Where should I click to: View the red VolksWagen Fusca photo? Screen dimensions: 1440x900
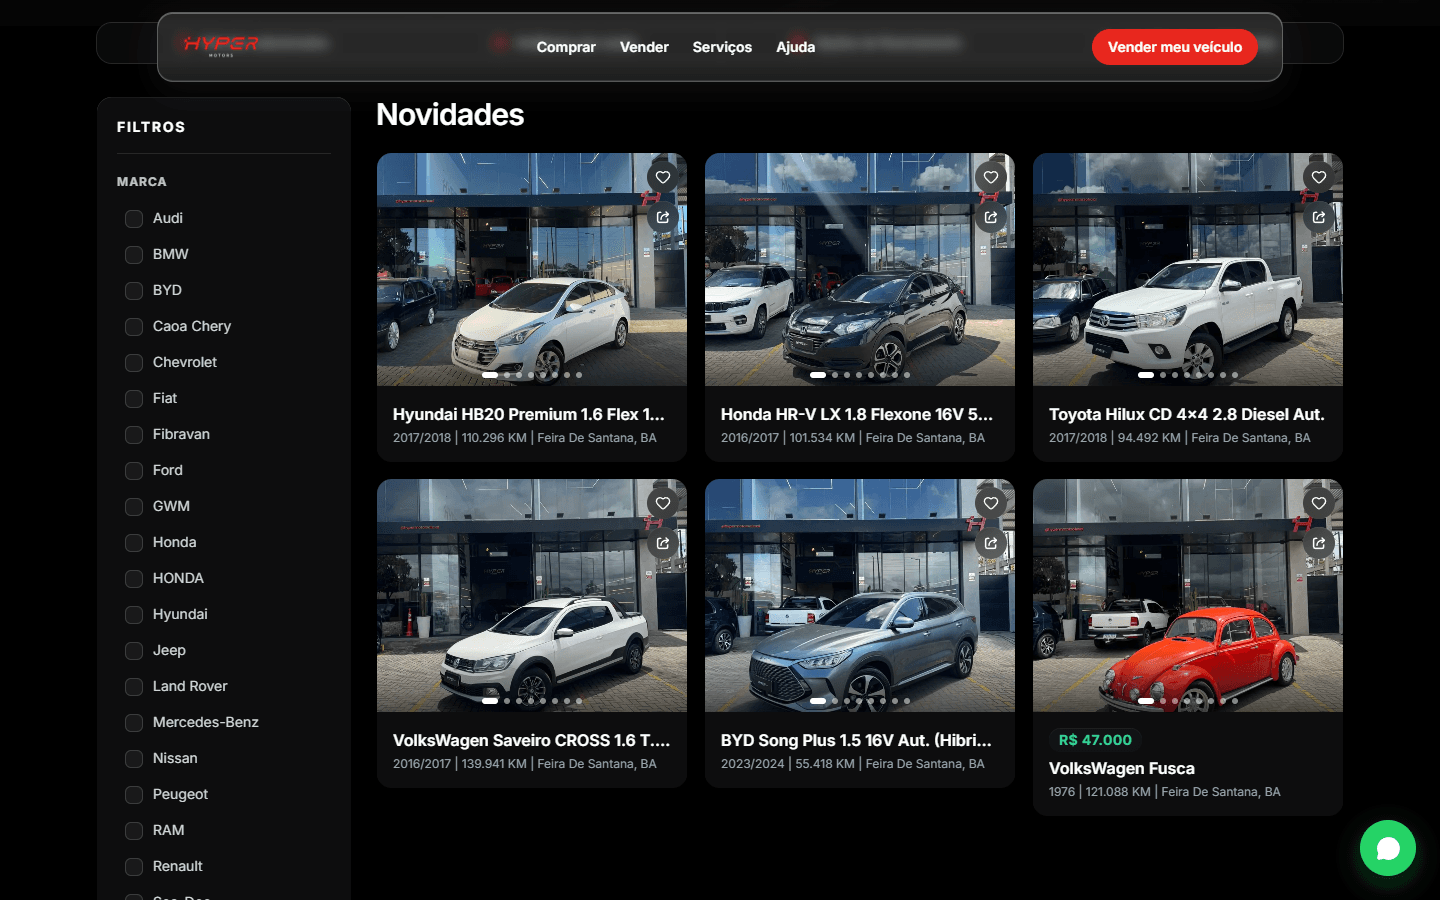click(x=1188, y=596)
